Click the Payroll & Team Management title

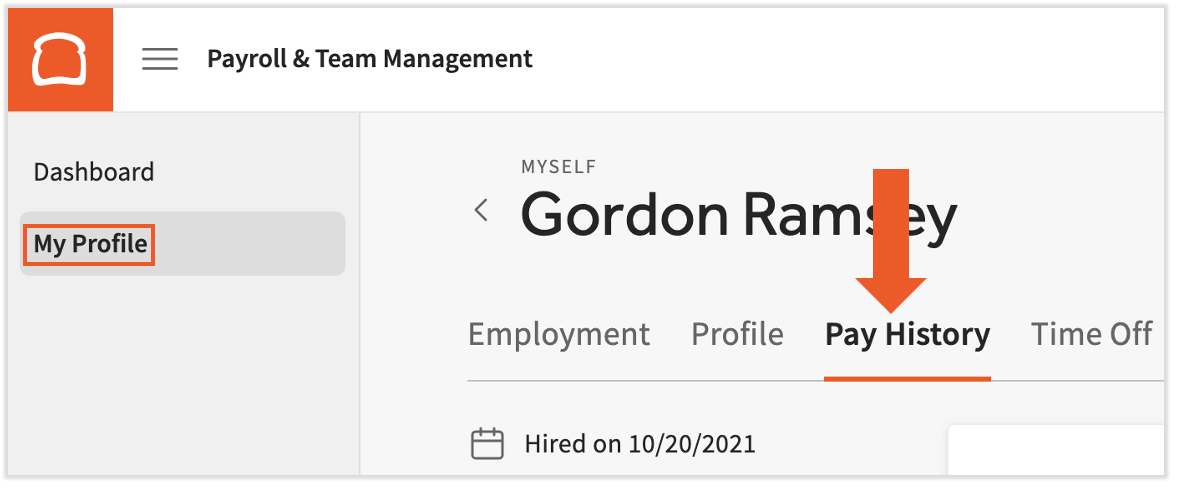click(370, 59)
